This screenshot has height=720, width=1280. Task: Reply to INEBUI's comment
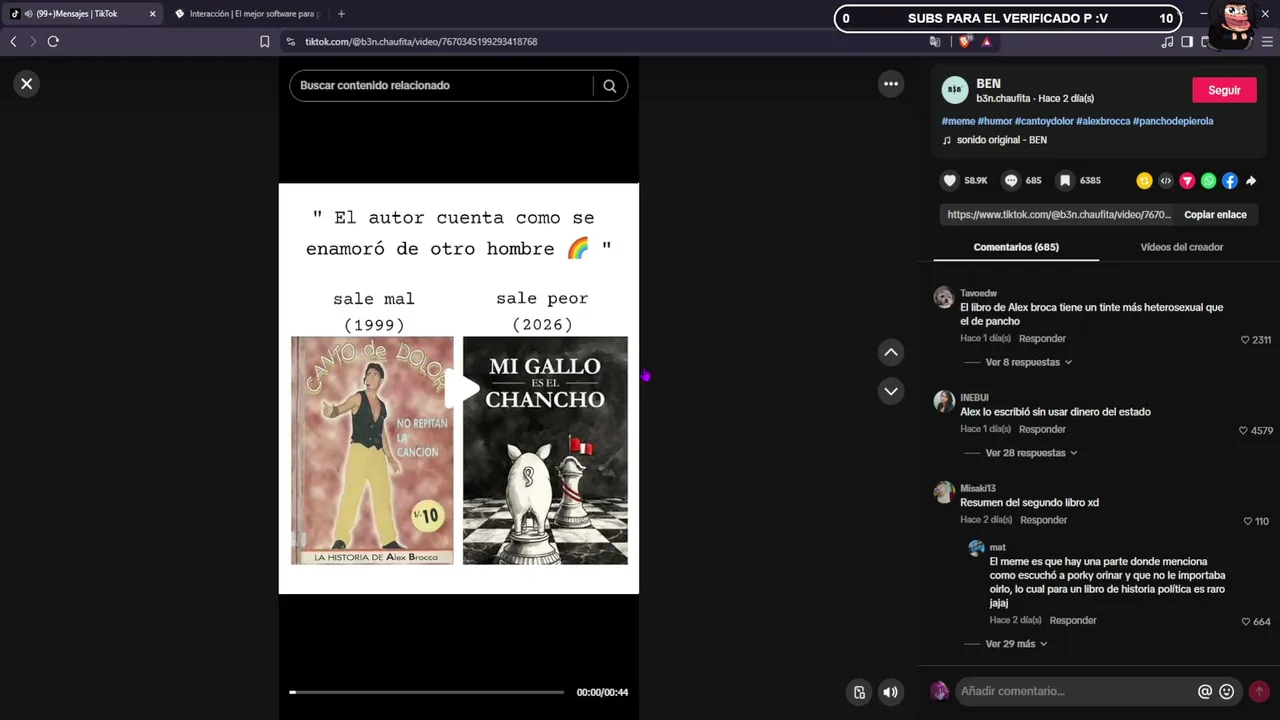[x=1042, y=429]
